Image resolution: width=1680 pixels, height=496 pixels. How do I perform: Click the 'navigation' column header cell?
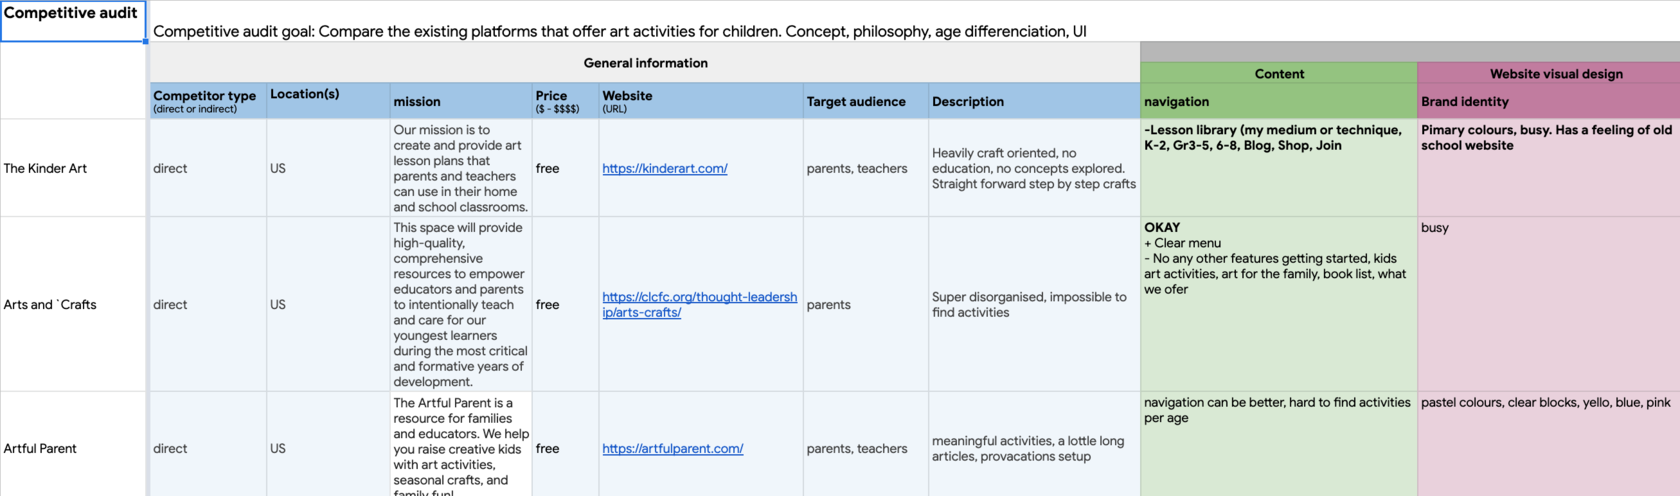coord(1278,101)
